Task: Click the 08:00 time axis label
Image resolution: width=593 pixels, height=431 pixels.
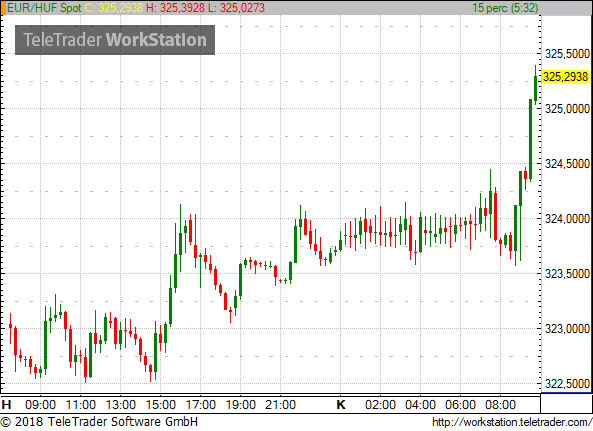Action: (500, 405)
